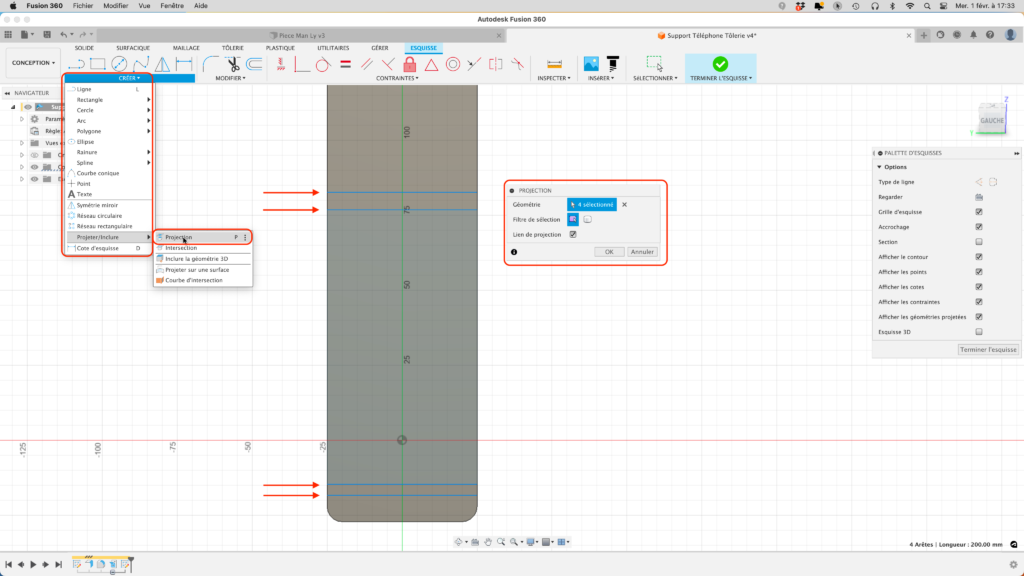Toggle the Regarder look-at icon in sketch palette
The height and width of the screenshot is (576, 1024).
coord(979,197)
